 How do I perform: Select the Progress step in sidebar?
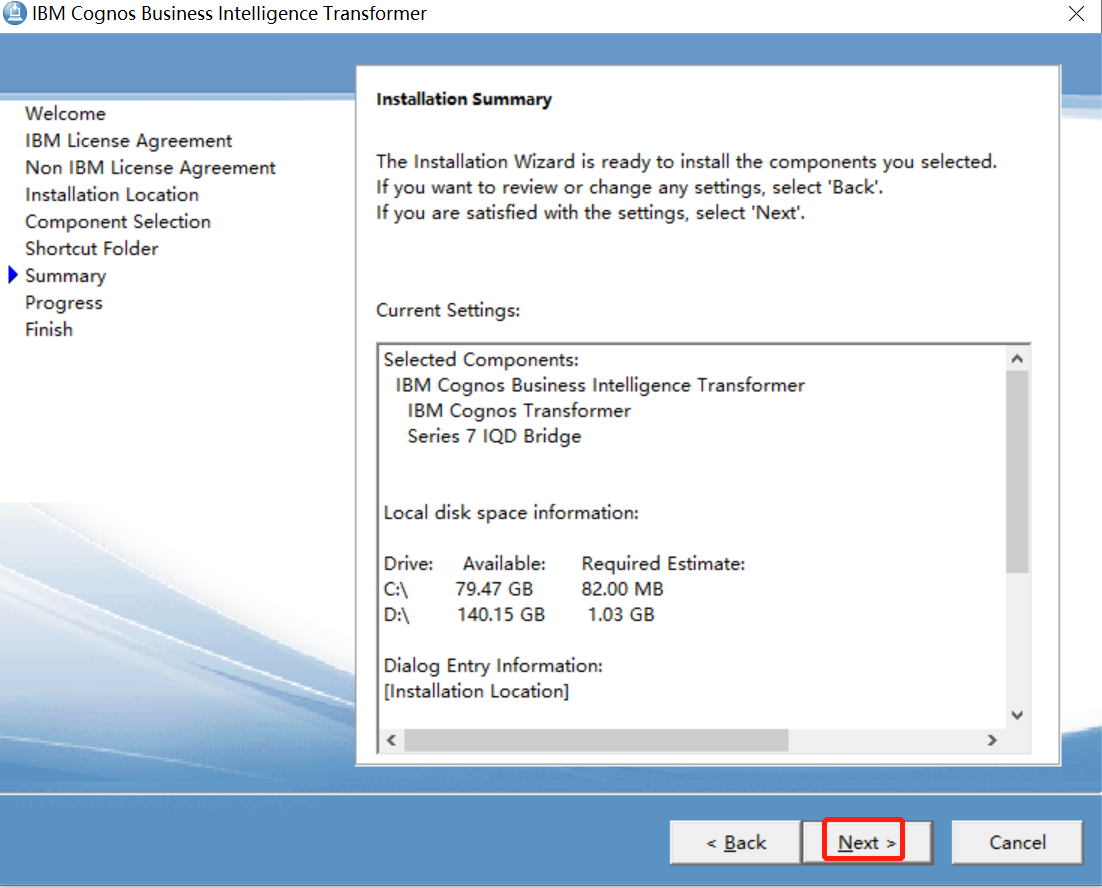(64, 303)
